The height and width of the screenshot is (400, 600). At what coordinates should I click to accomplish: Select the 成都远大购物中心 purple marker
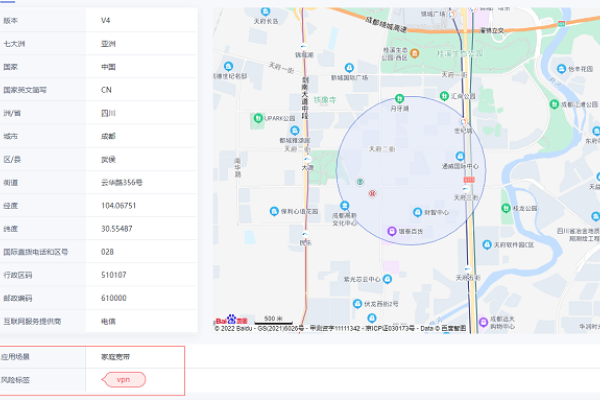click(x=483, y=322)
